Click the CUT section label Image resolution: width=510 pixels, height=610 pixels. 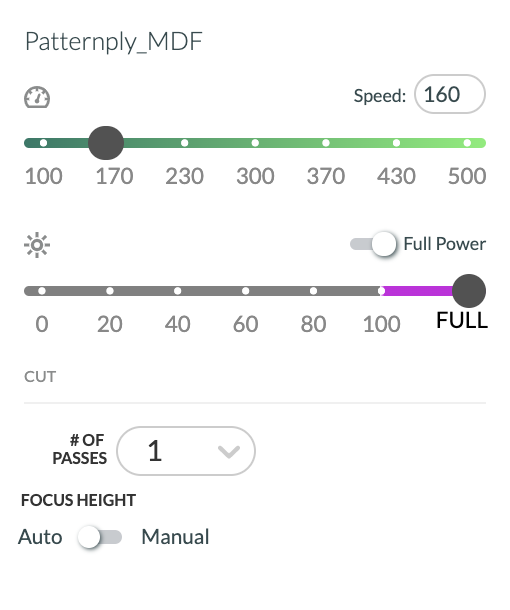[40, 377]
